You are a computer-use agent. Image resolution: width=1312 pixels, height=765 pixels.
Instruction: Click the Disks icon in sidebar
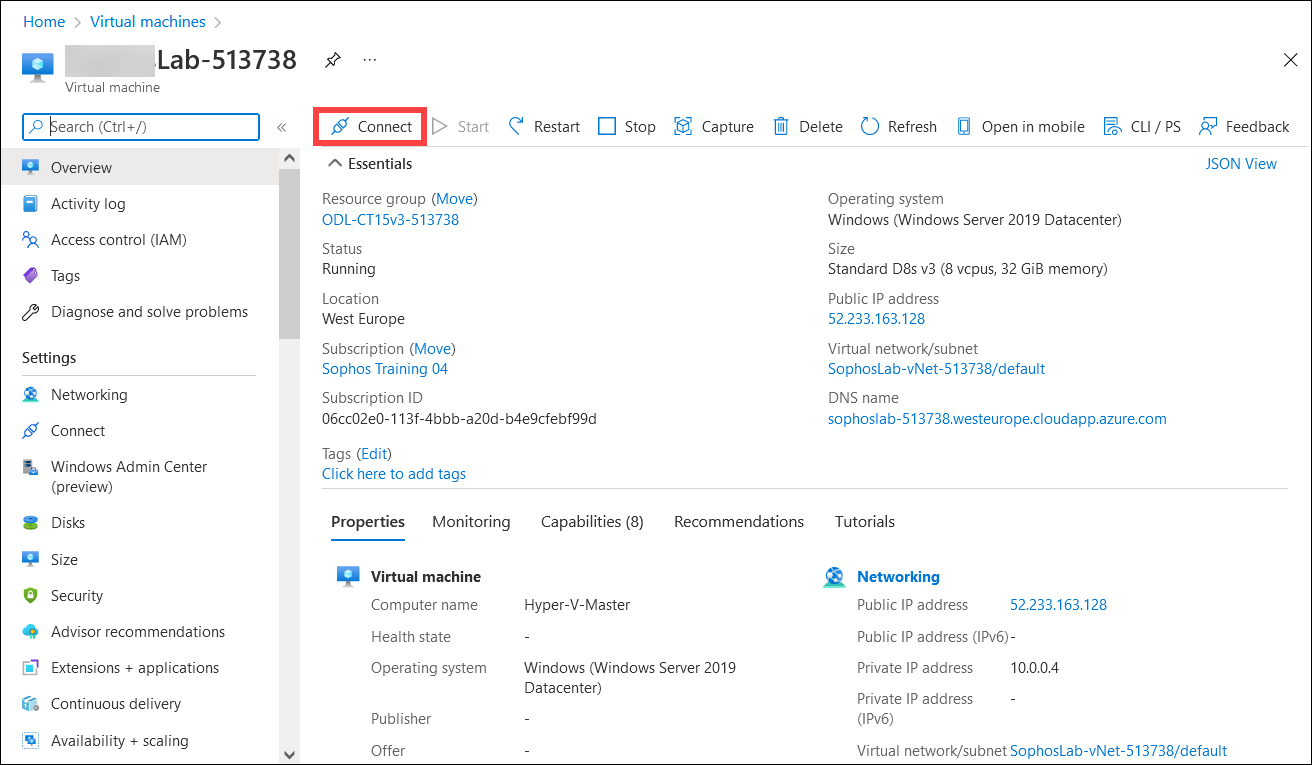[31, 523]
